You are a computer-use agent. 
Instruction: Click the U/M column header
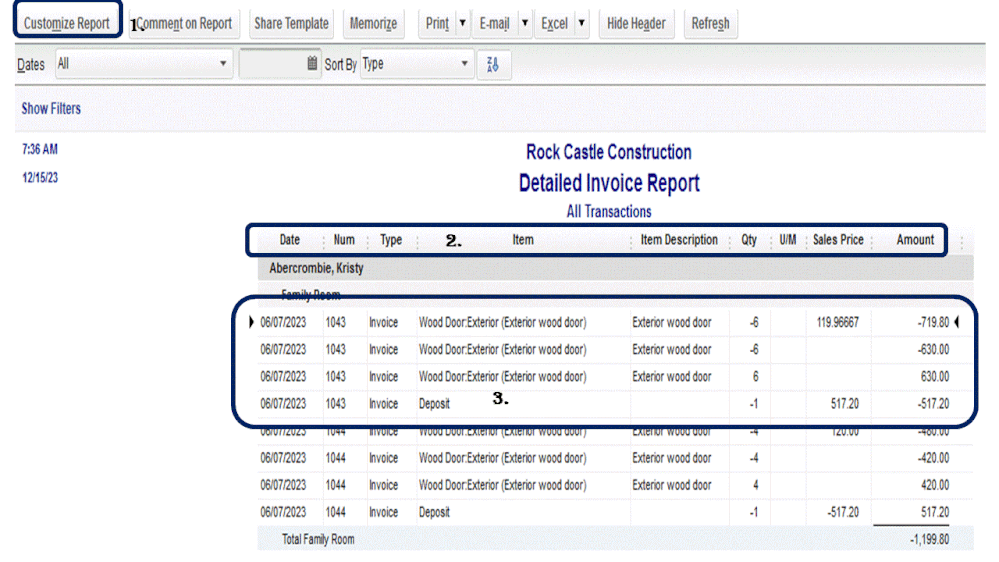pyautogui.click(x=787, y=240)
